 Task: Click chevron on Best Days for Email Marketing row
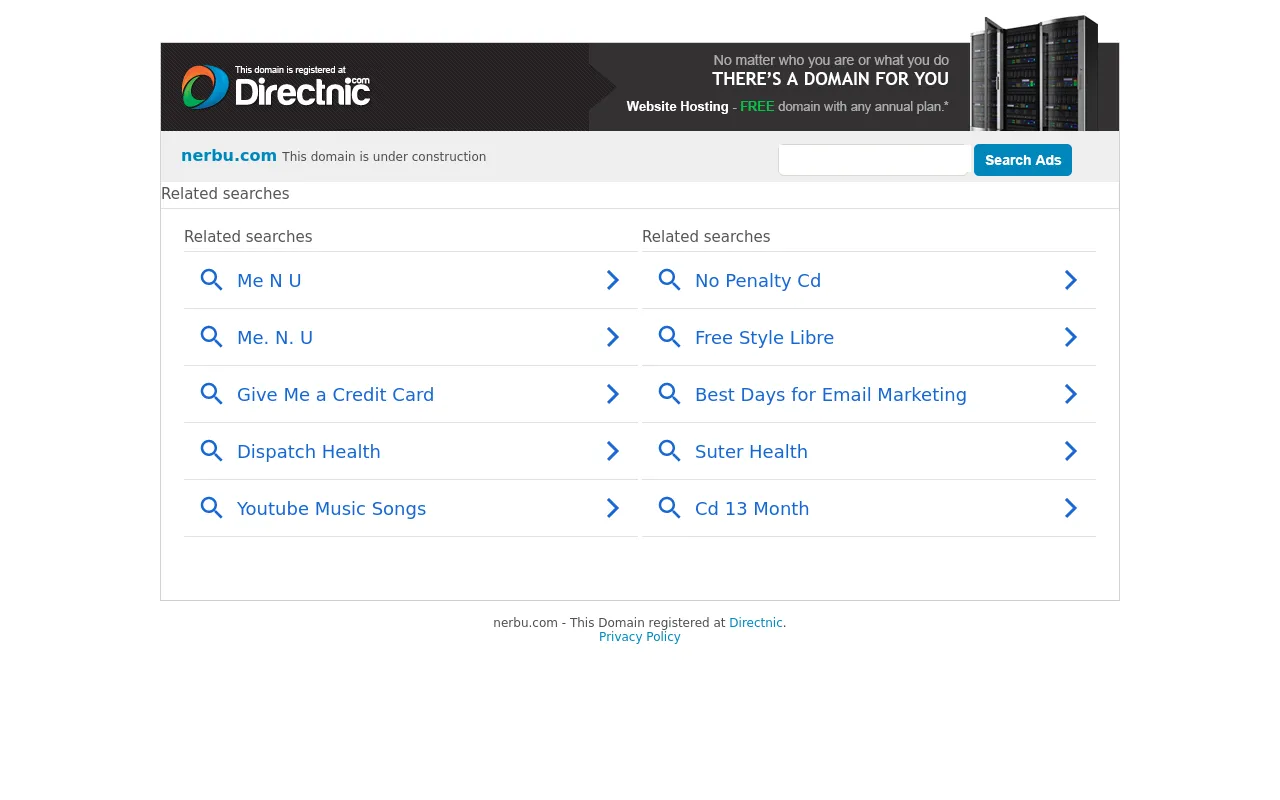pos(1071,394)
